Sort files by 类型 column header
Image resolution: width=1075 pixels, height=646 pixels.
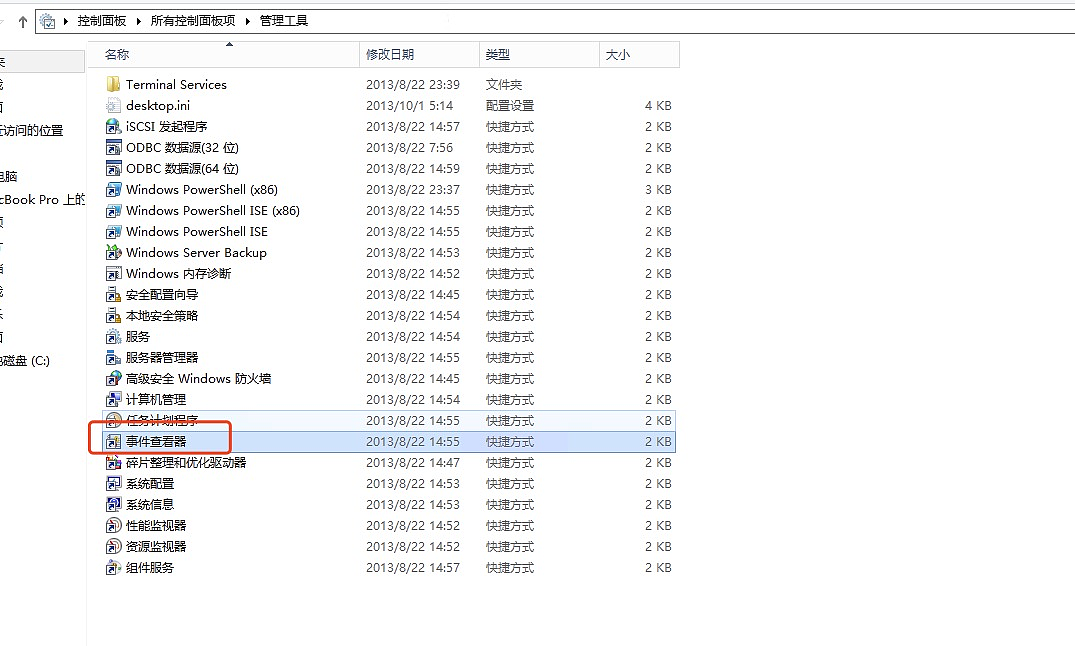pos(498,55)
